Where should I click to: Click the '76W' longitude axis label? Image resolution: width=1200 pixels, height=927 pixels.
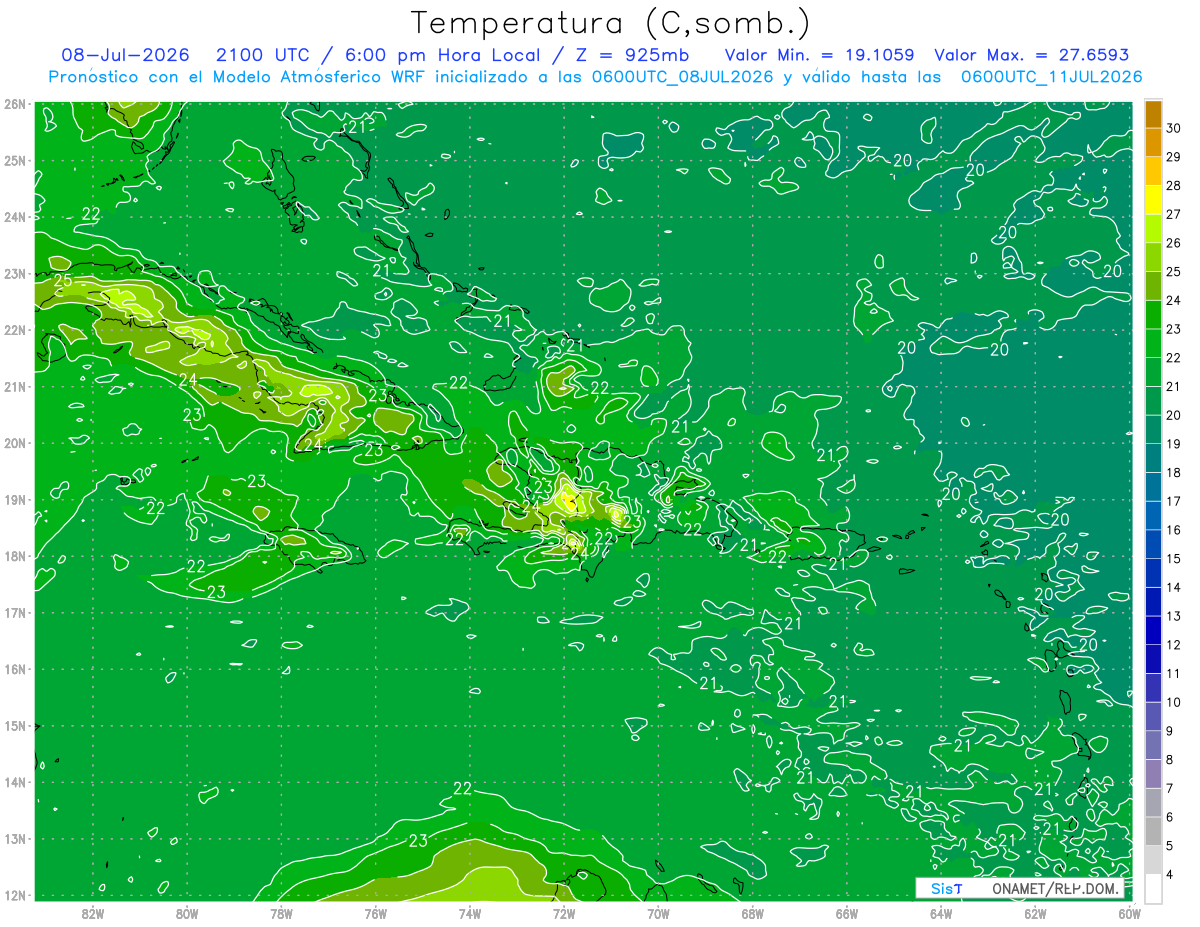(375, 913)
